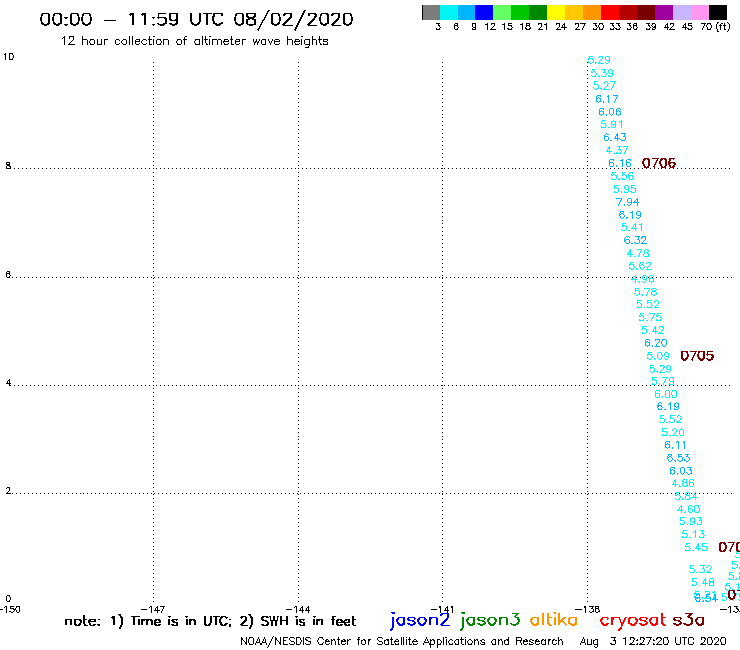Click the 5.13 wave height reading

point(693,534)
